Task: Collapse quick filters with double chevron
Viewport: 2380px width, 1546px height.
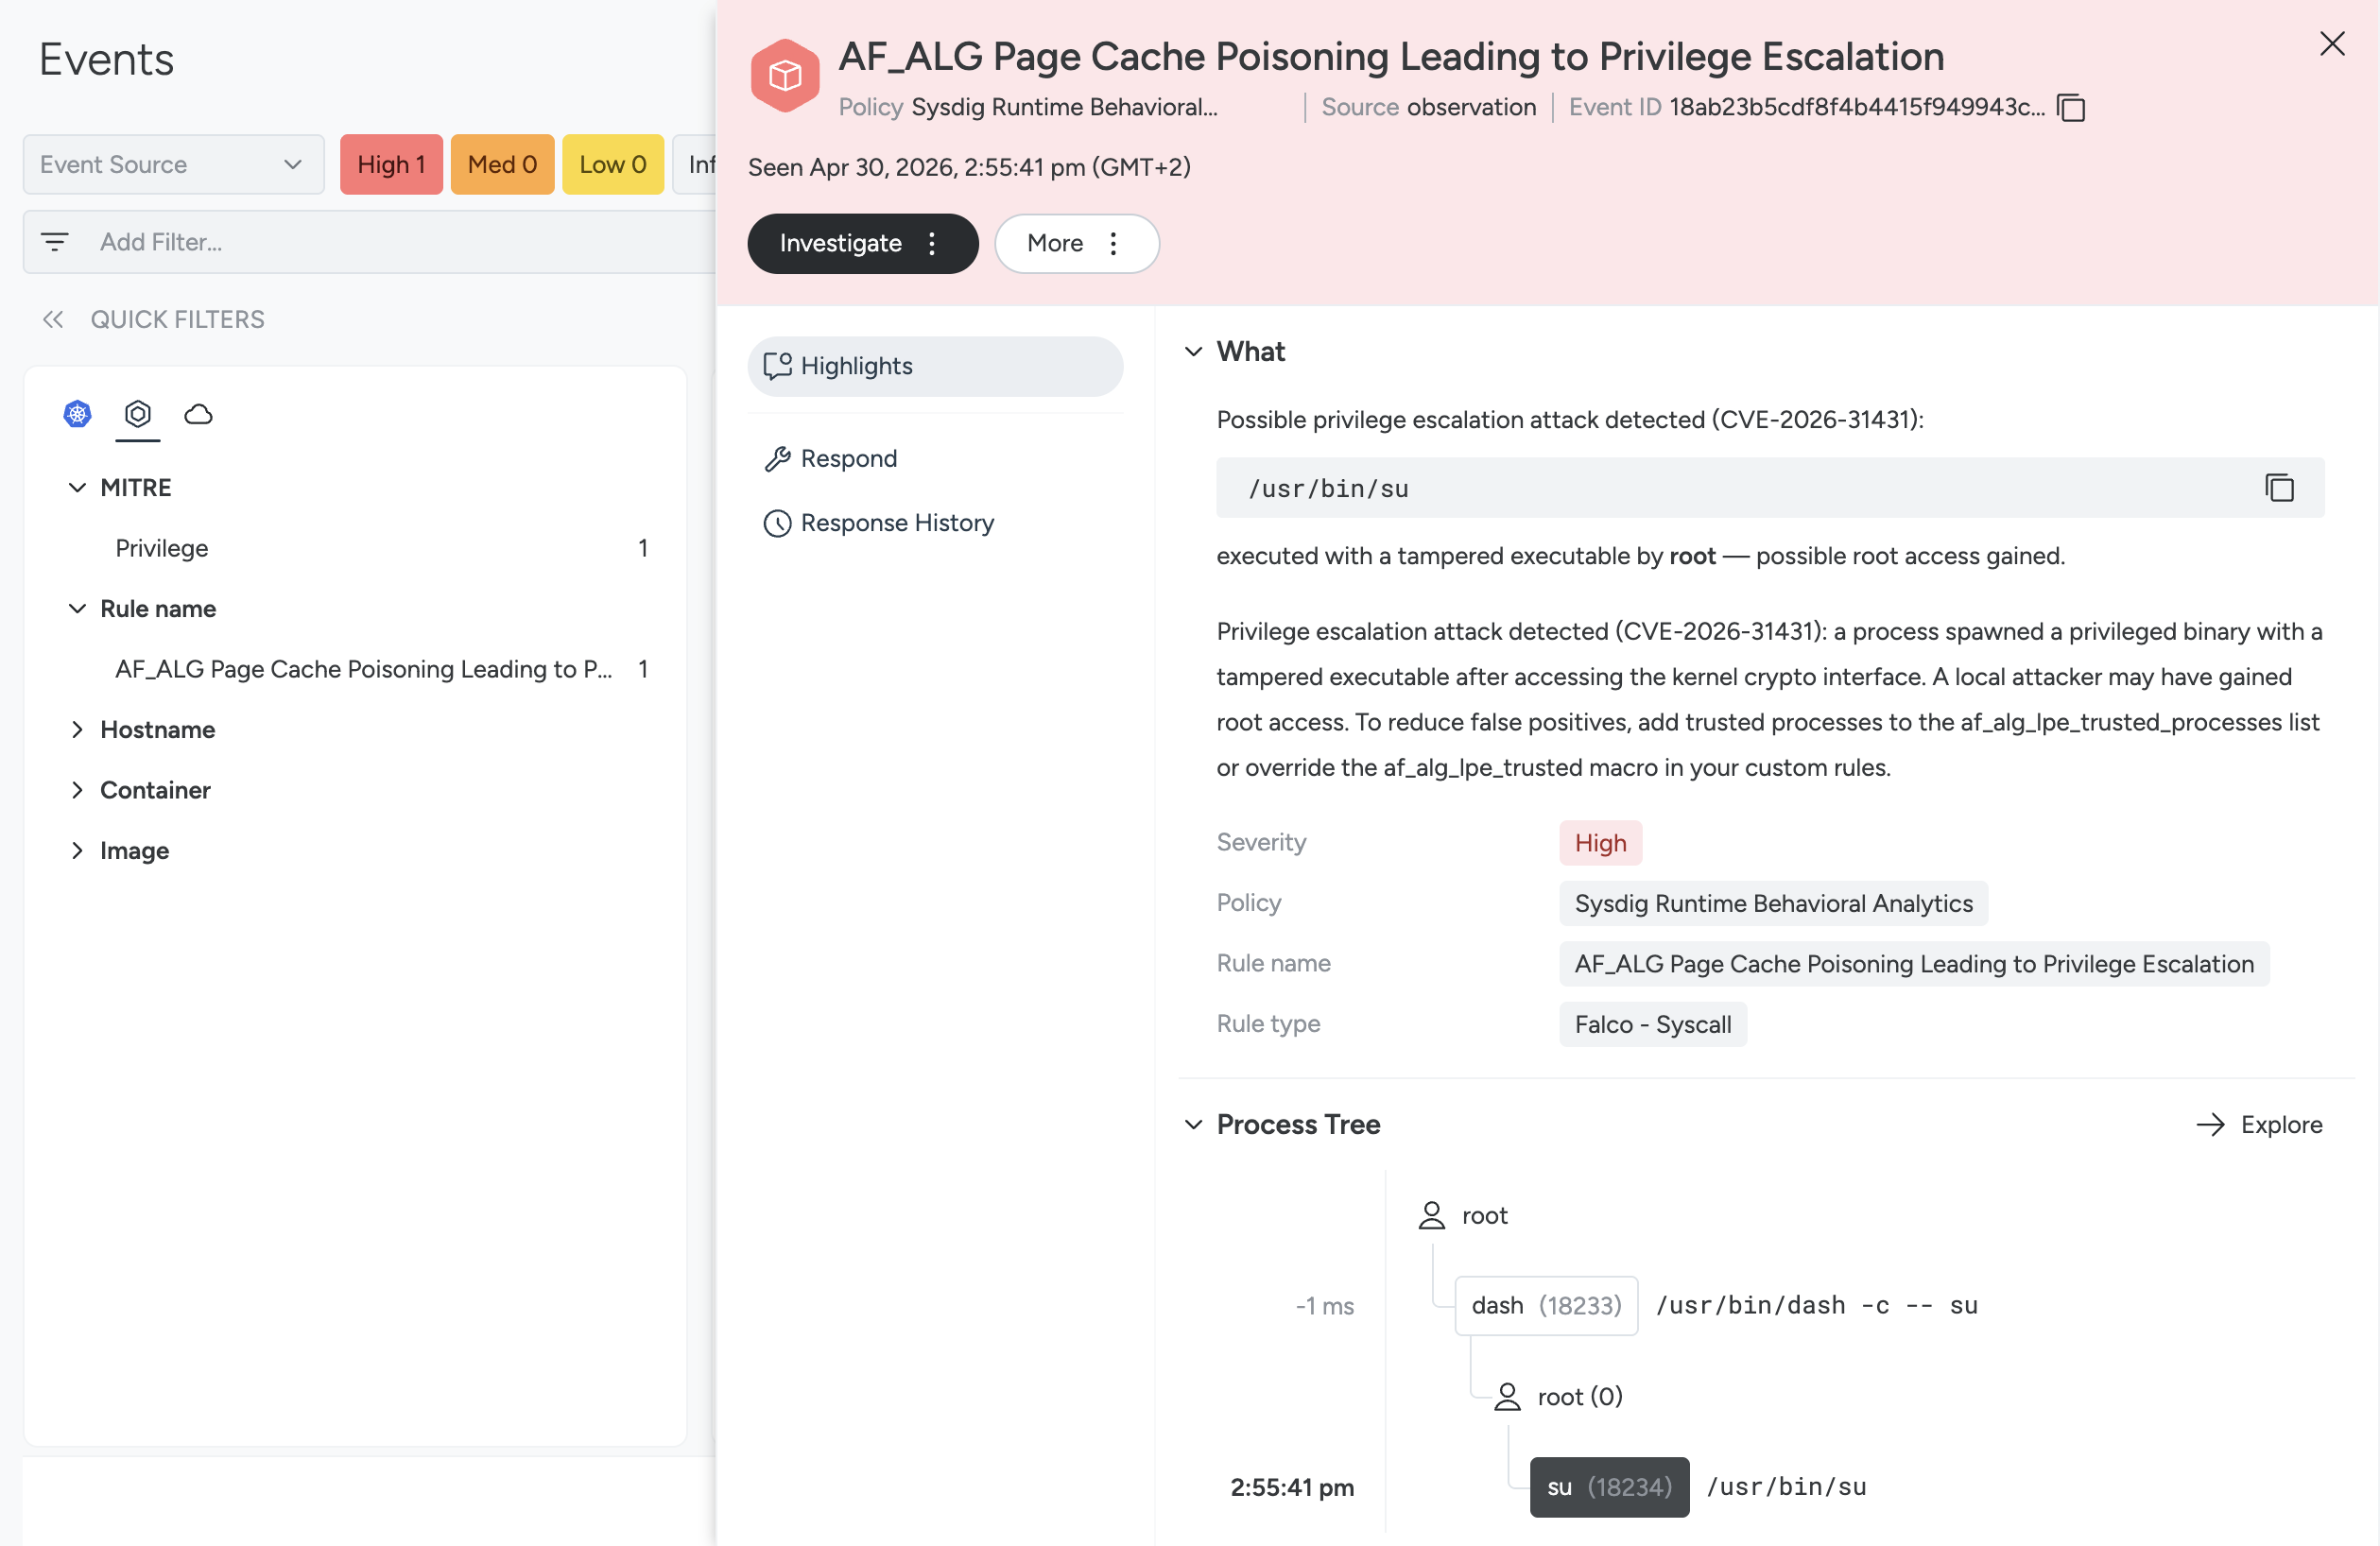Action: click(x=53, y=319)
